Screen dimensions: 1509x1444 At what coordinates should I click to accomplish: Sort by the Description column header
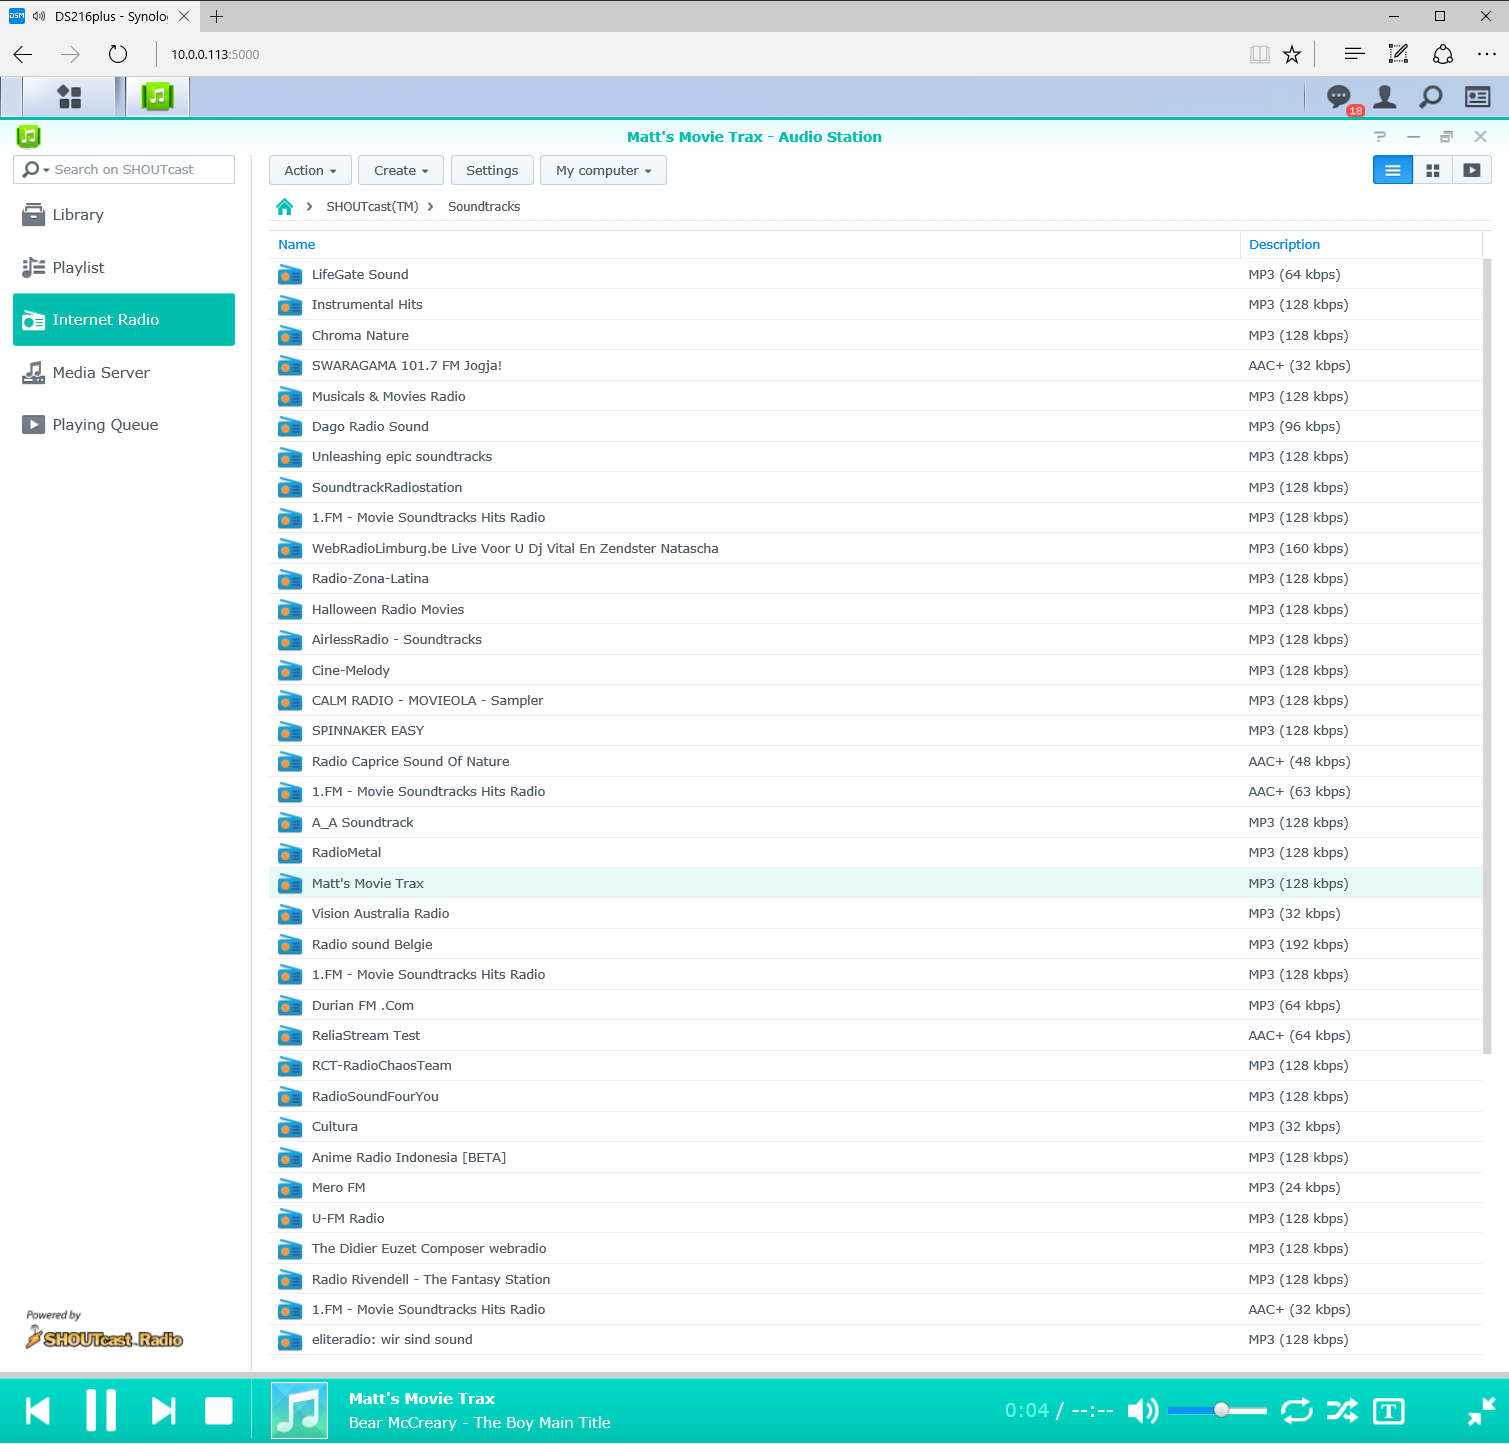[x=1361, y=245]
